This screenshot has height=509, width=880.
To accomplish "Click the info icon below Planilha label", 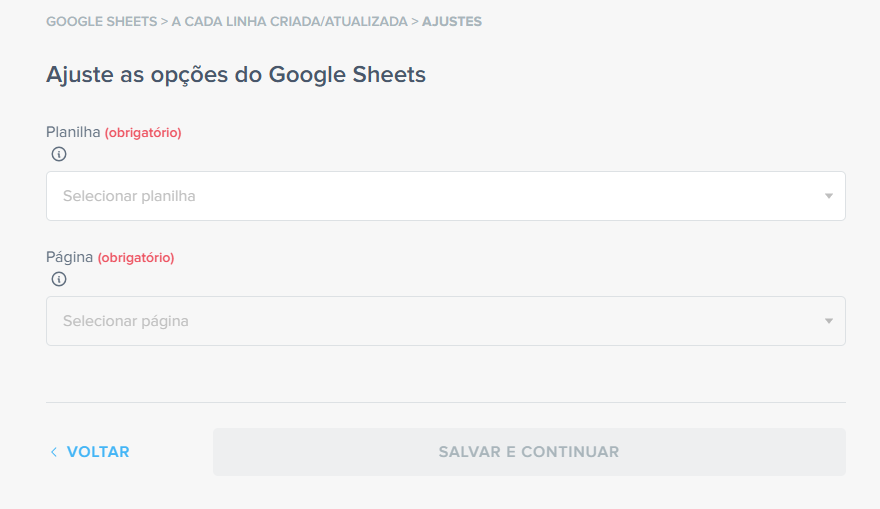I will 59,154.
